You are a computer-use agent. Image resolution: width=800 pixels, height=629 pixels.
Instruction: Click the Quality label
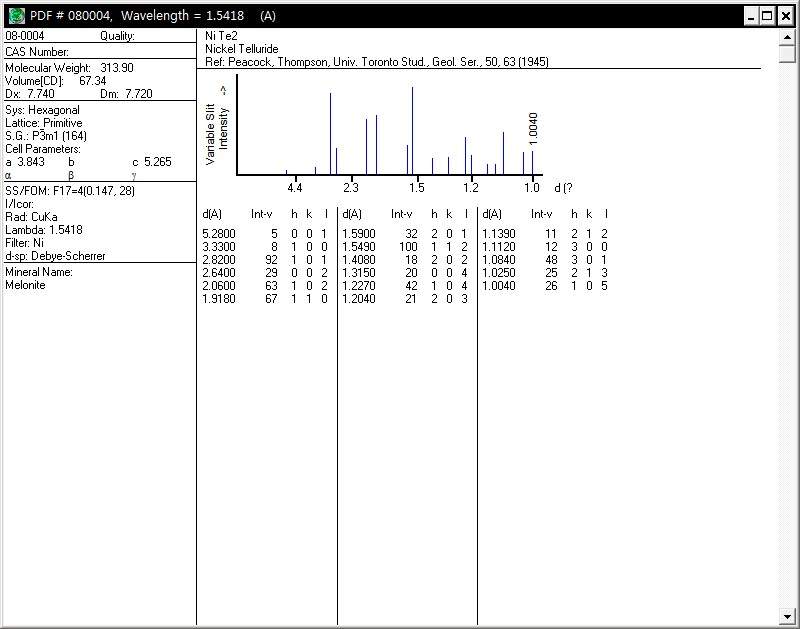pos(117,36)
